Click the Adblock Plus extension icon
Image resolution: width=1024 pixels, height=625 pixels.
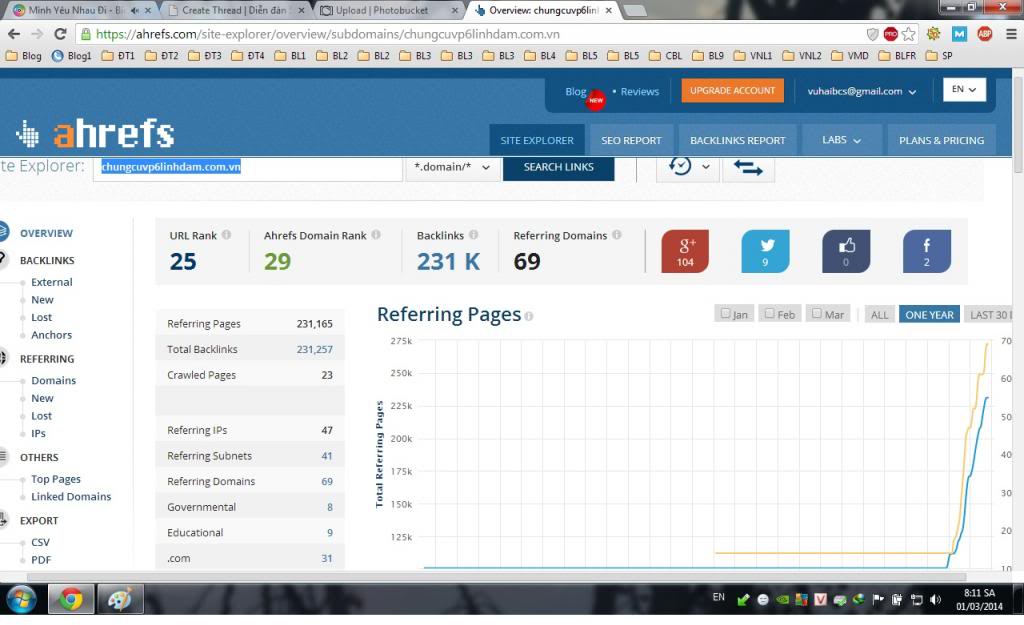tap(985, 34)
